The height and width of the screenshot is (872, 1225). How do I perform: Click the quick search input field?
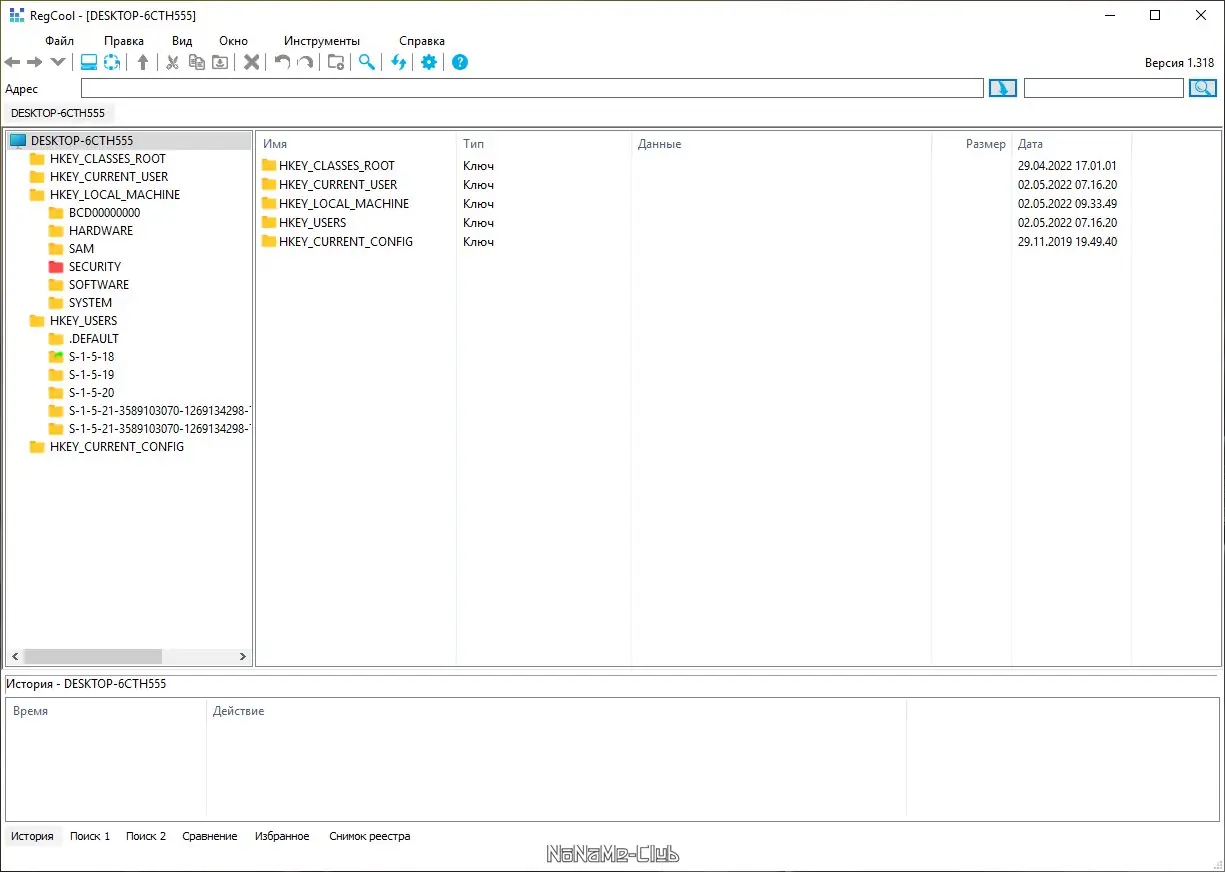1104,88
